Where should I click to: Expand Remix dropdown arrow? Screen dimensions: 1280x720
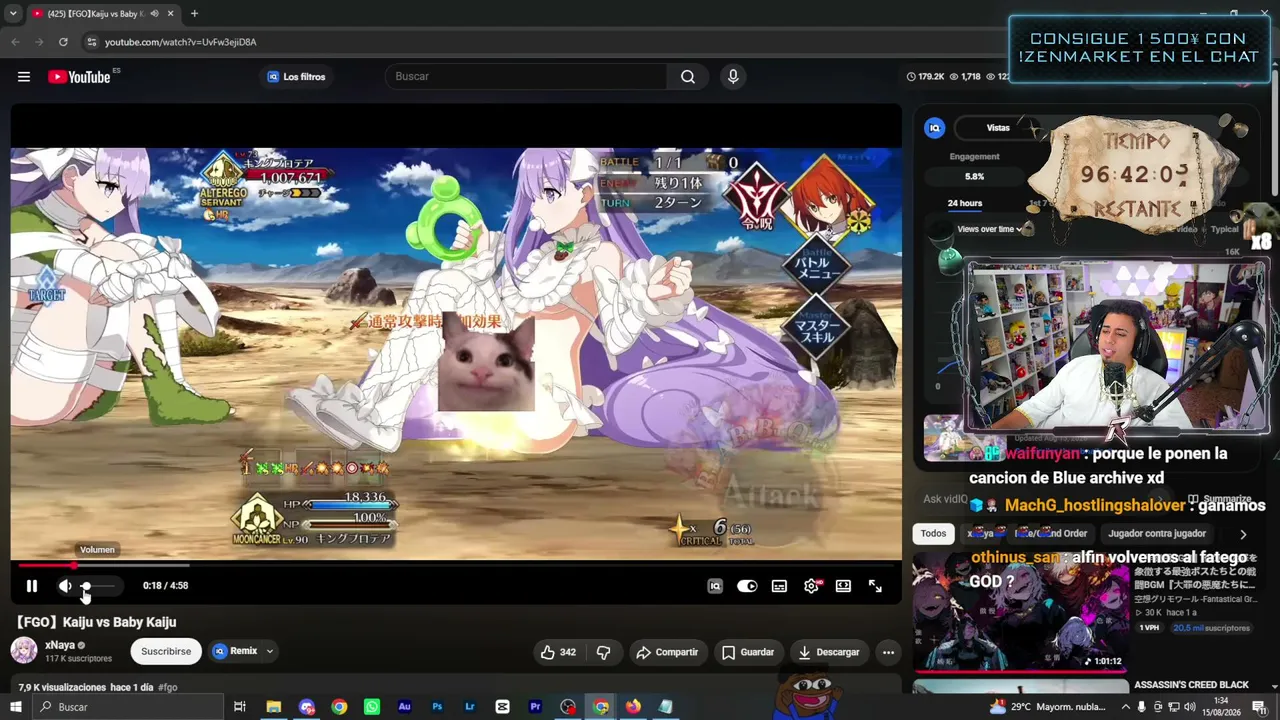click(269, 651)
